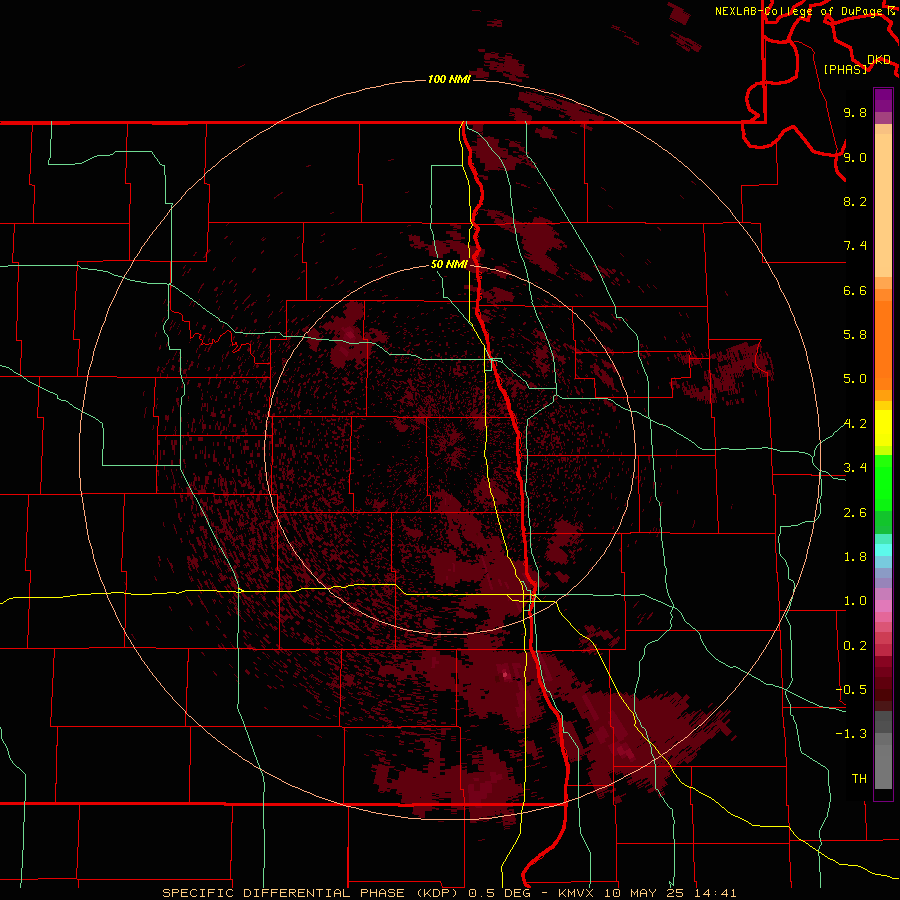
Task: Click the '100 NMI' range ring label
Action: pyautogui.click(x=449, y=79)
